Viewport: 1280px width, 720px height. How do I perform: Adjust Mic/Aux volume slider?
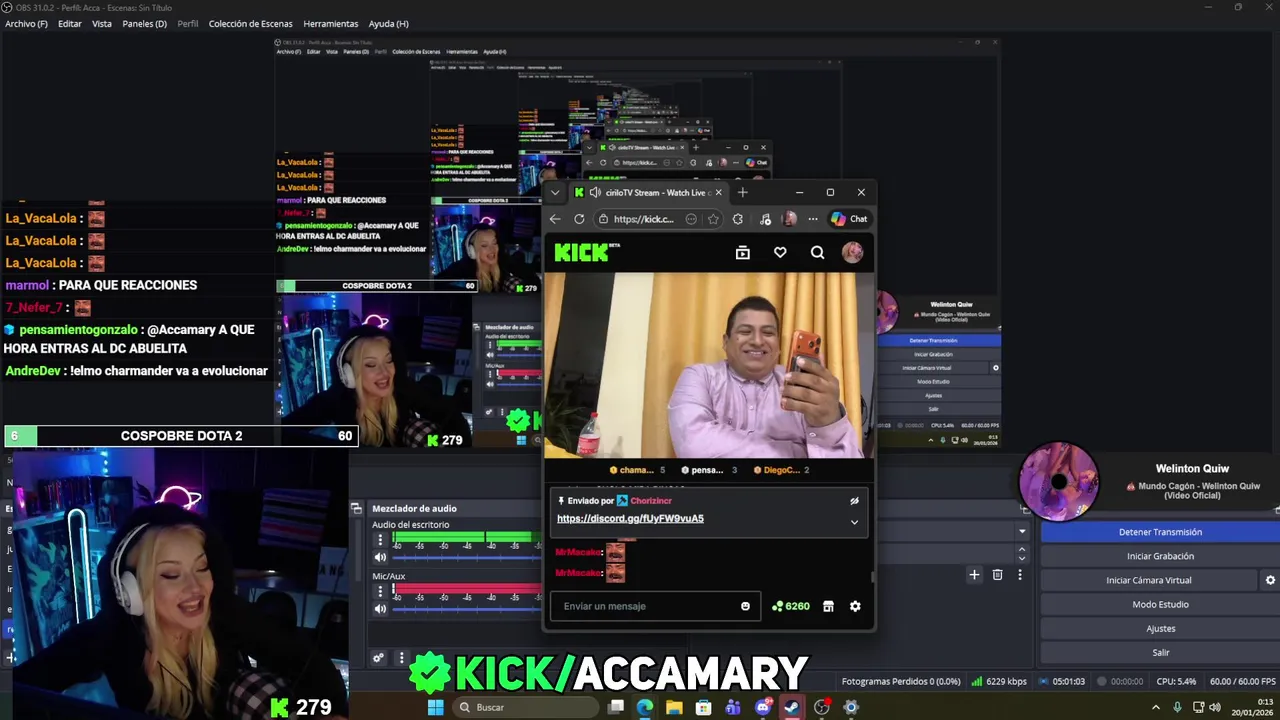(x=466, y=609)
